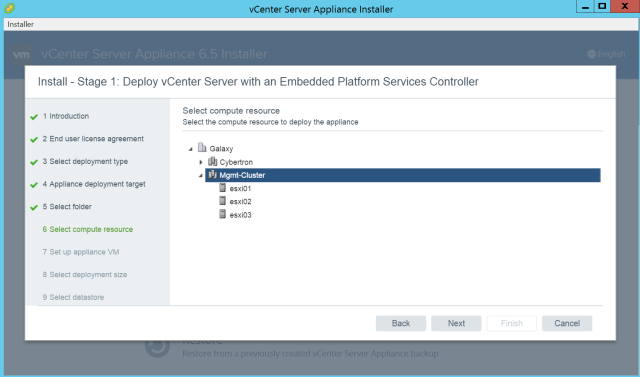Go to step 4 Appliance deployment target
This screenshot has width=640, height=377.
point(94,184)
